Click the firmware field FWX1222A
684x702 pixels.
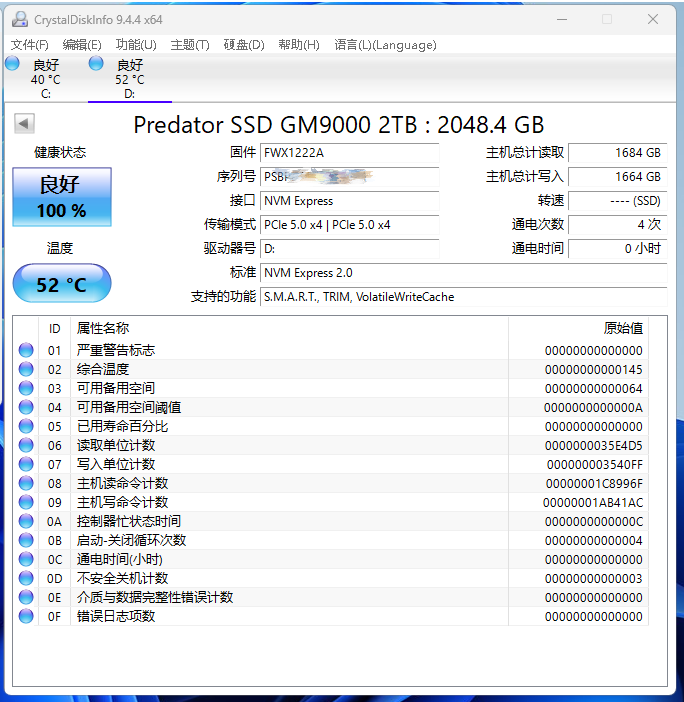pyautogui.click(x=350, y=153)
